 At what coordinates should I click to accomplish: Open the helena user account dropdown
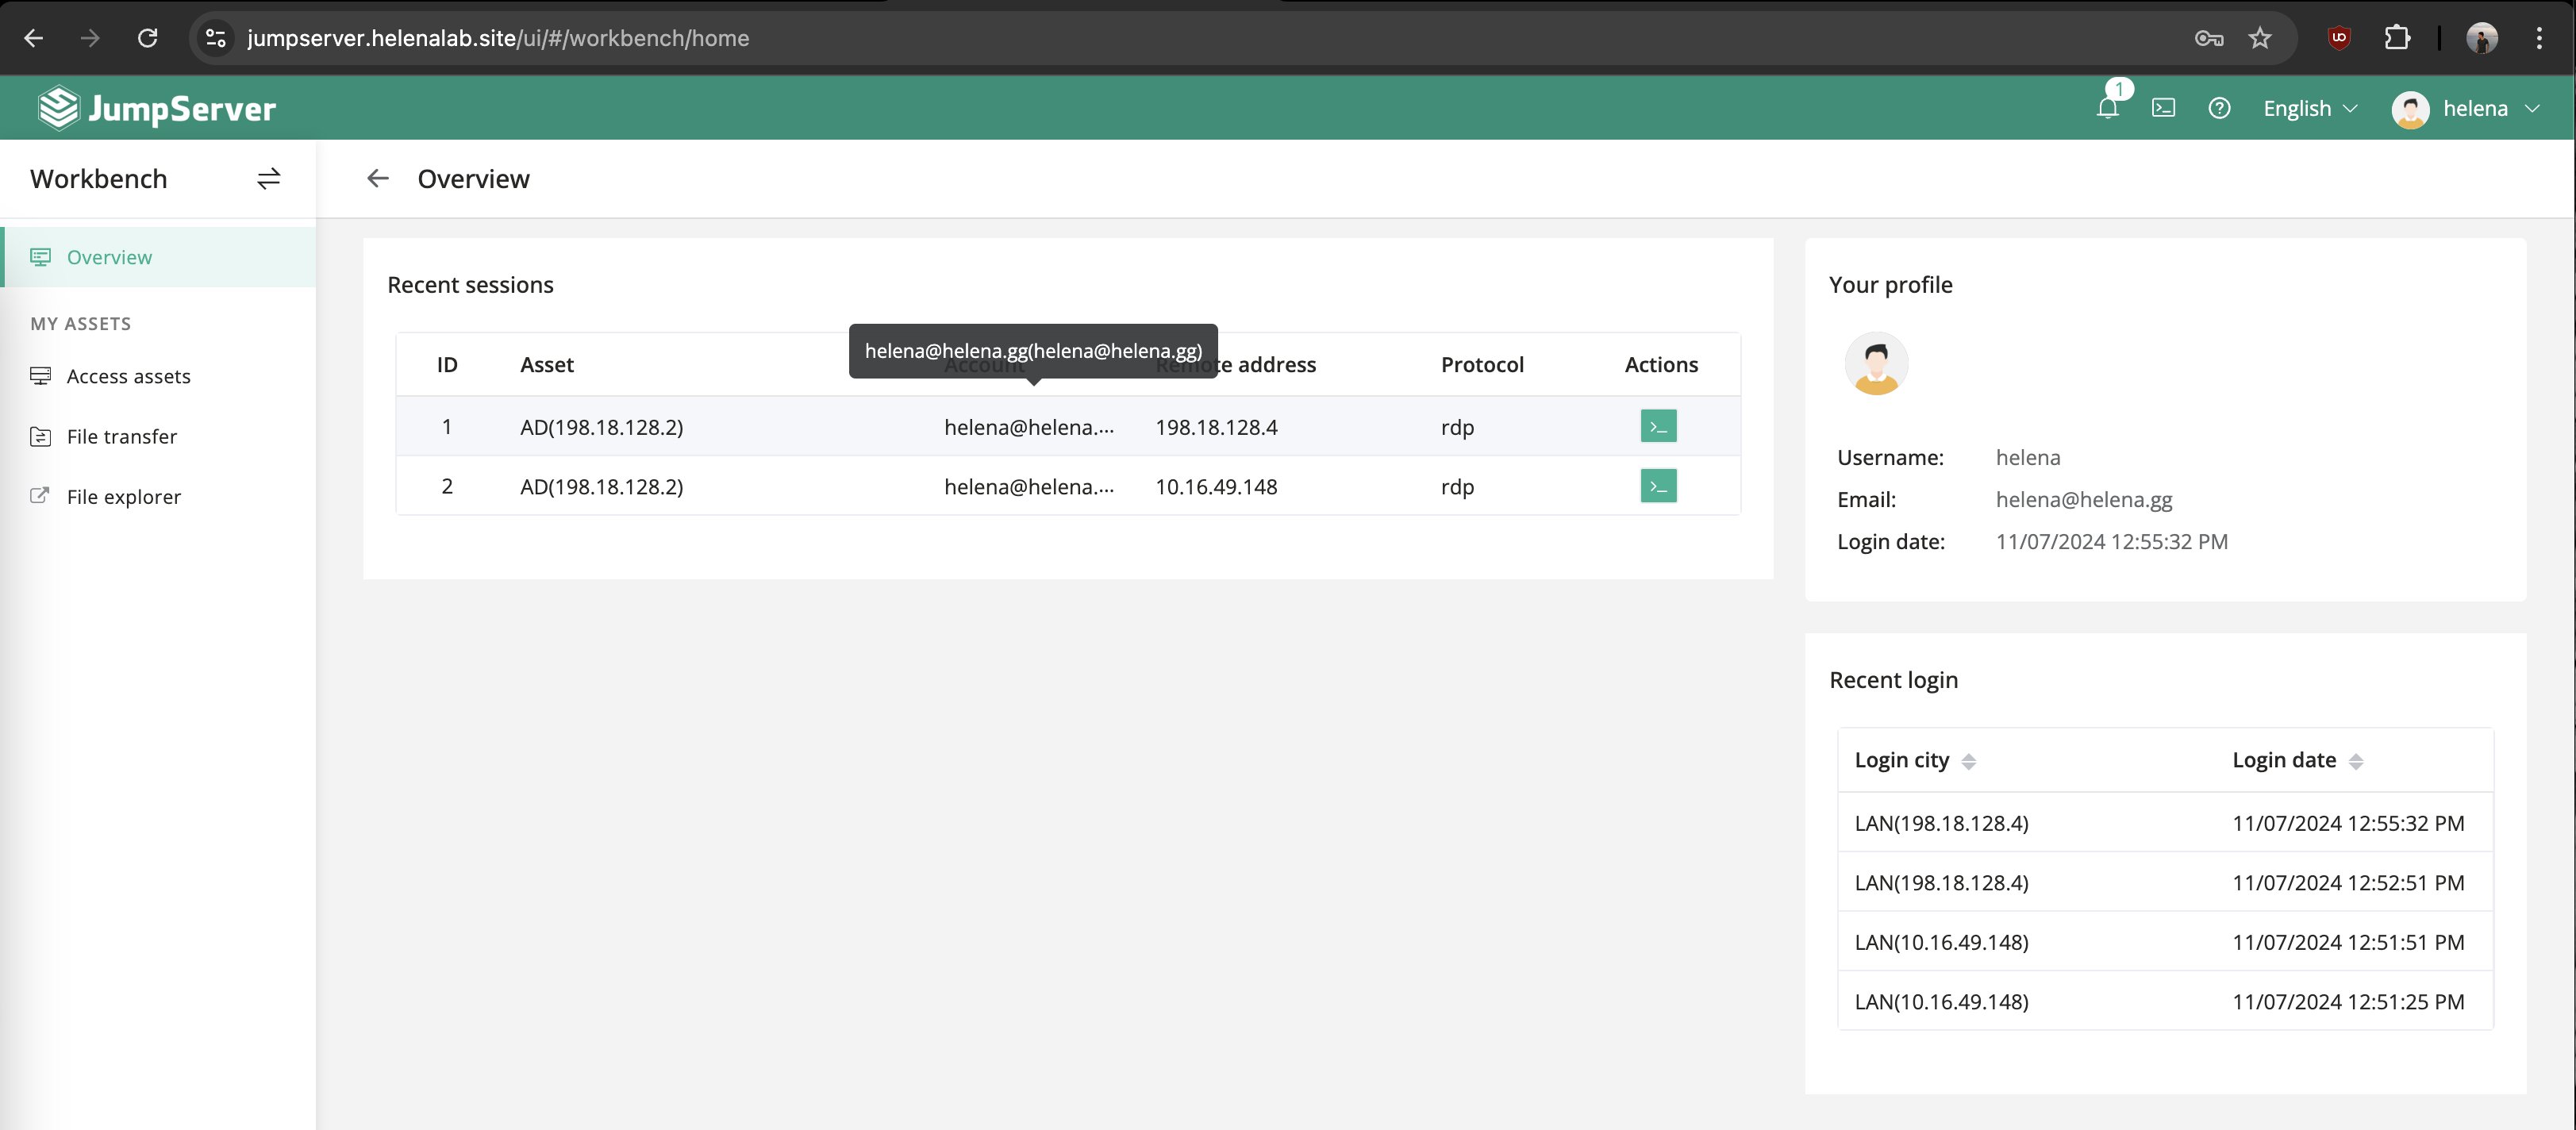click(x=2465, y=108)
